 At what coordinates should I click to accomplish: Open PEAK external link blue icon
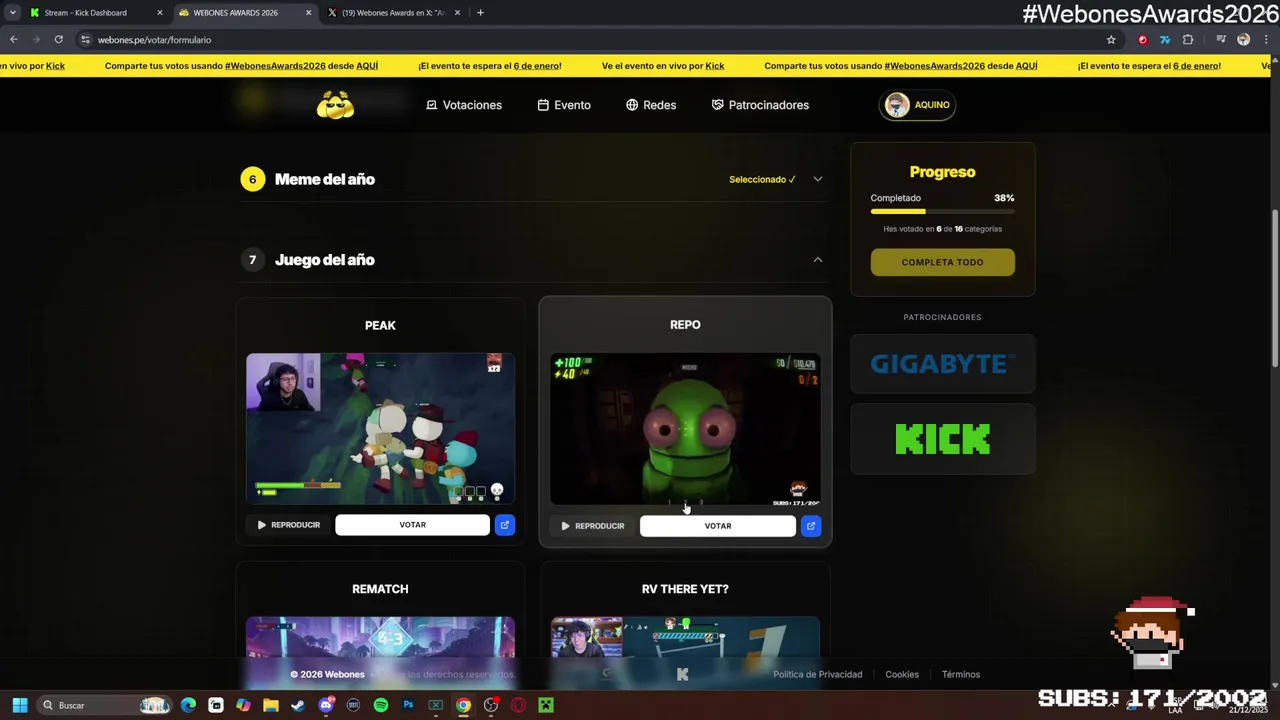pyautogui.click(x=505, y=525)
